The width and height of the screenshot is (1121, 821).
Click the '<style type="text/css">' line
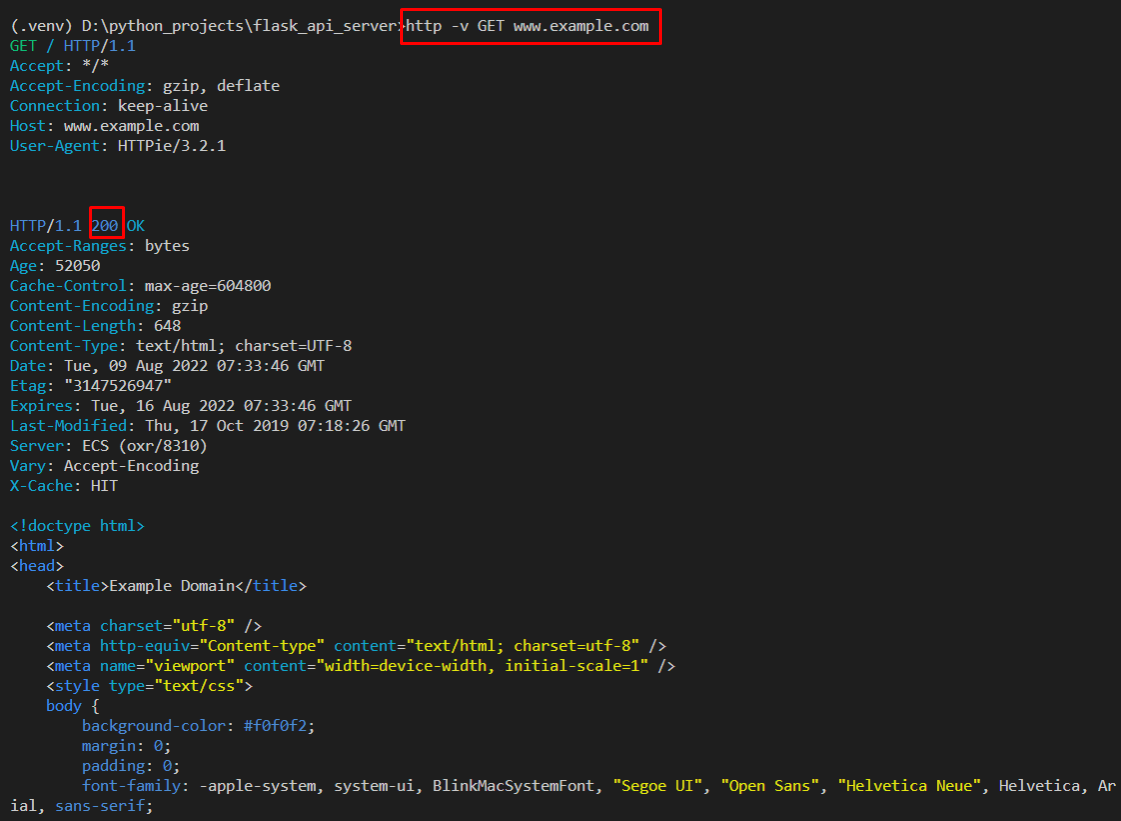tap(149, 687)
